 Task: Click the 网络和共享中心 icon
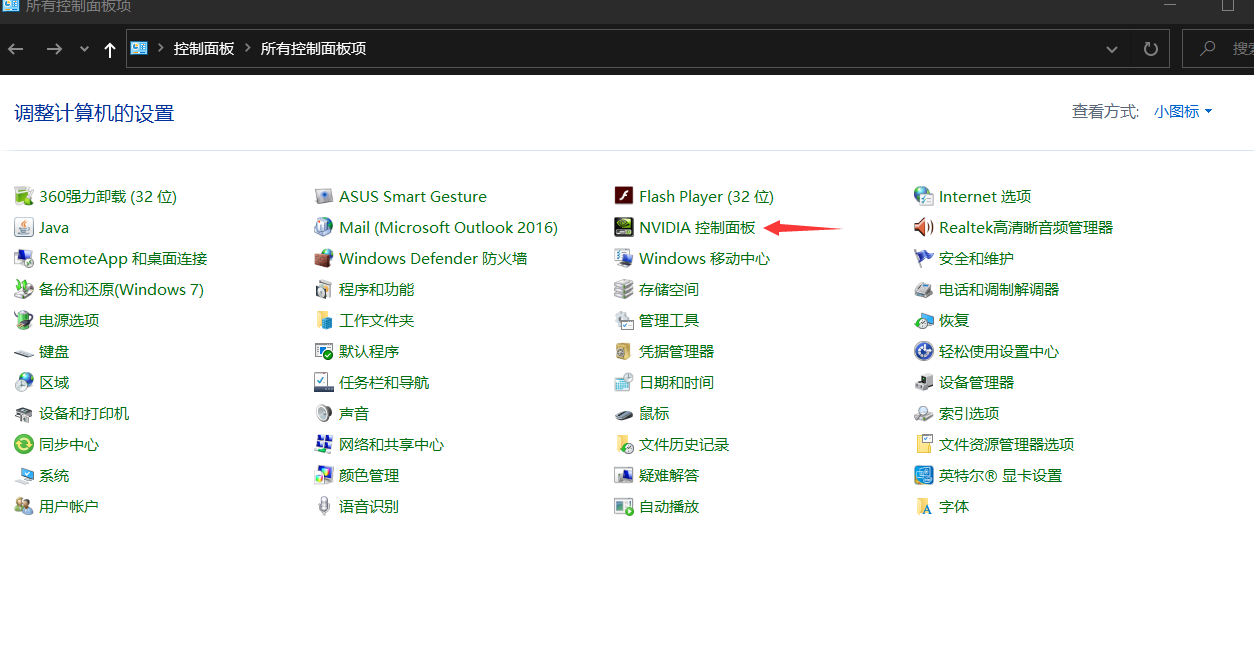tap(324, 444)
